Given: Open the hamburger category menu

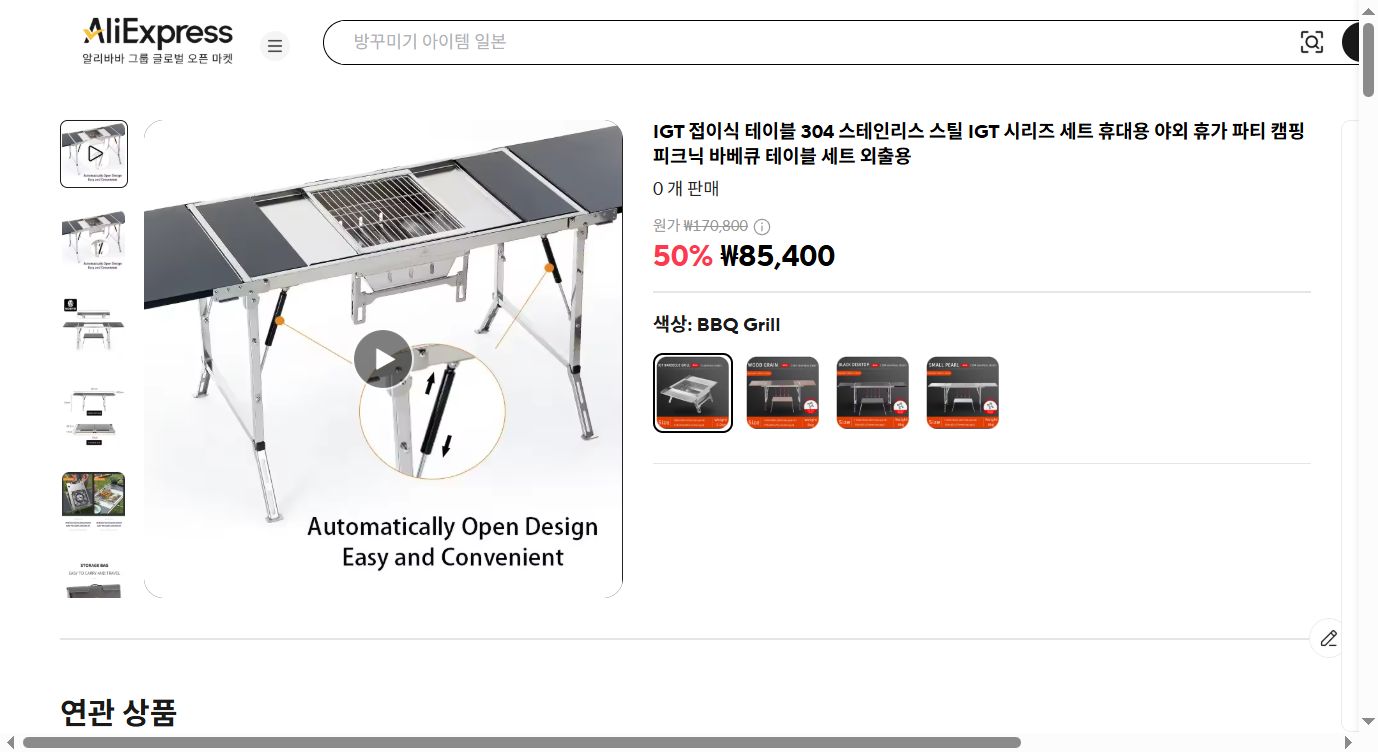Looking at the screenshot, I should tap(275, 46).
